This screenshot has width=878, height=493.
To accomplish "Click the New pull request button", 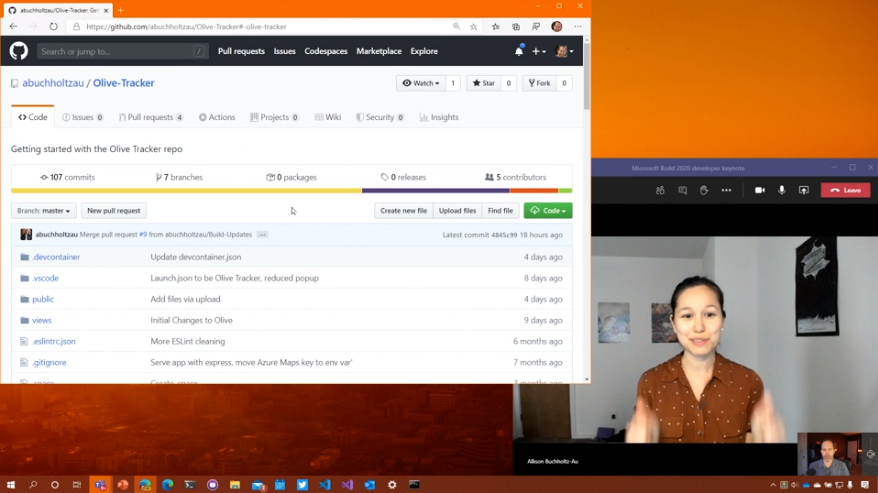I will point(114,211).
